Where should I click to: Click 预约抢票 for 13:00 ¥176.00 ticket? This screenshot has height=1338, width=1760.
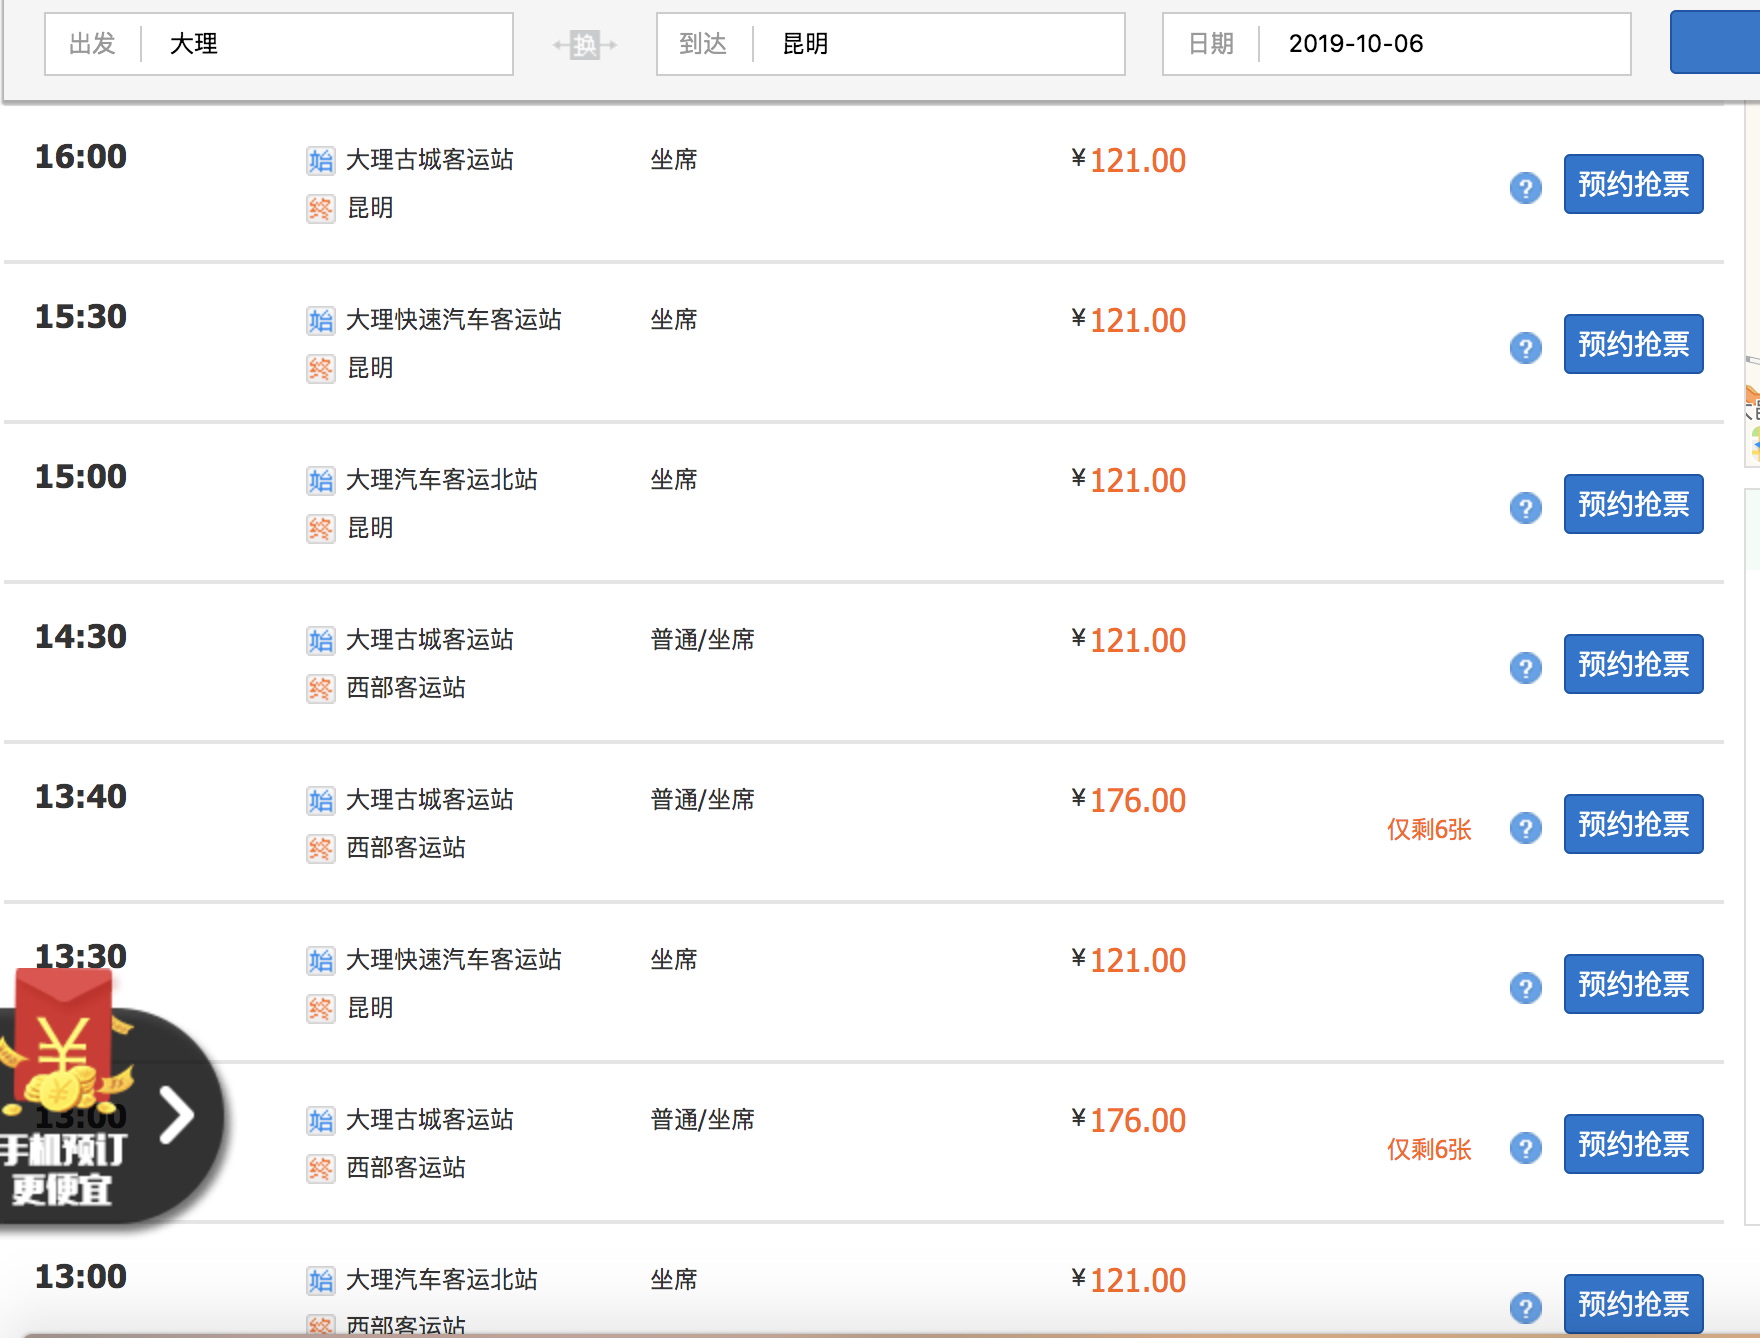tap(1633, 1144)
